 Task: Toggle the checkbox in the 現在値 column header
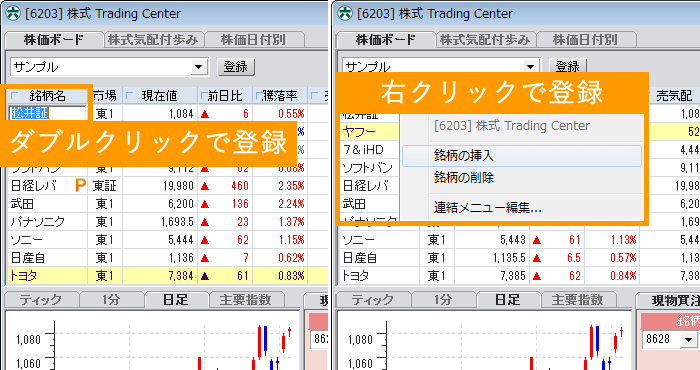130,96
